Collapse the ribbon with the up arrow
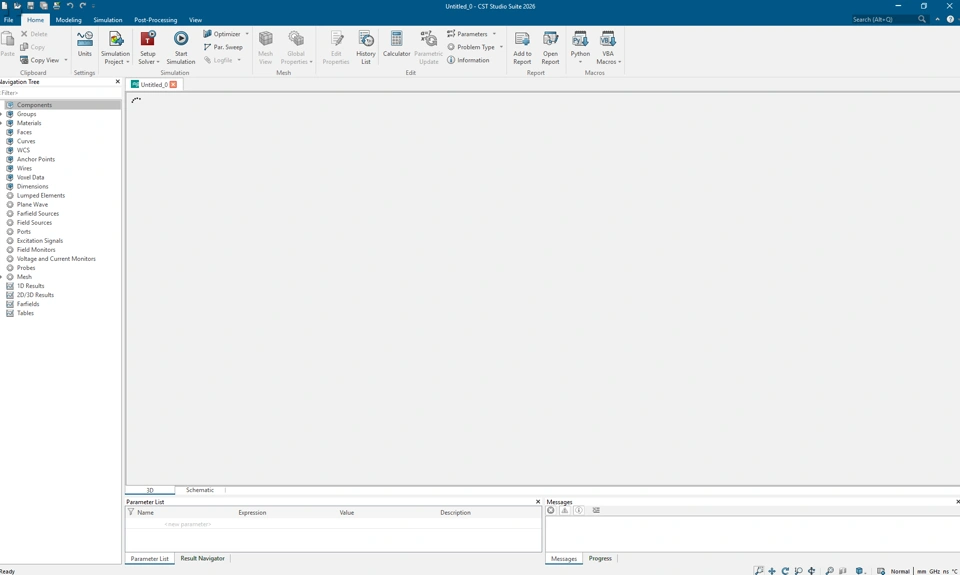Screen dimensions: 960x575 (937, 20)
